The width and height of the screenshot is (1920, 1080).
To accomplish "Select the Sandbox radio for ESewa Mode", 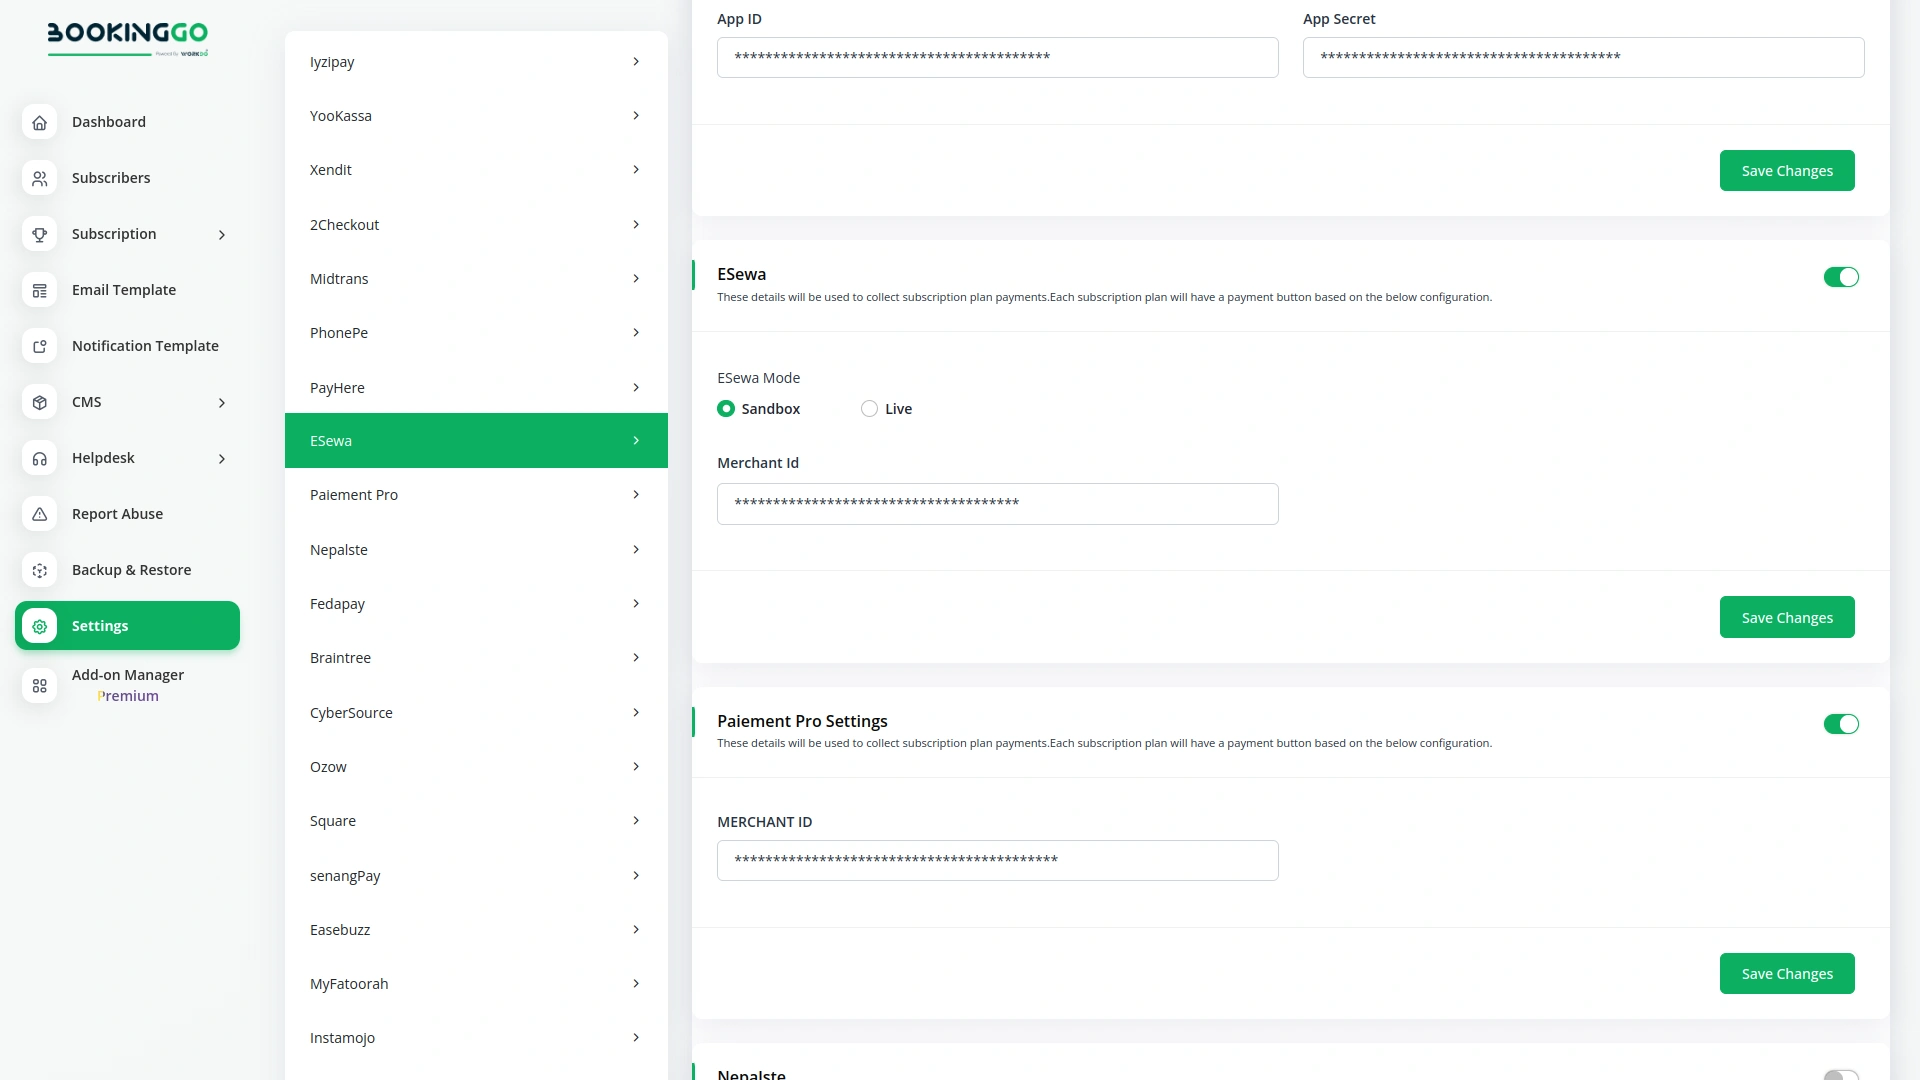I will click(726, 408).
